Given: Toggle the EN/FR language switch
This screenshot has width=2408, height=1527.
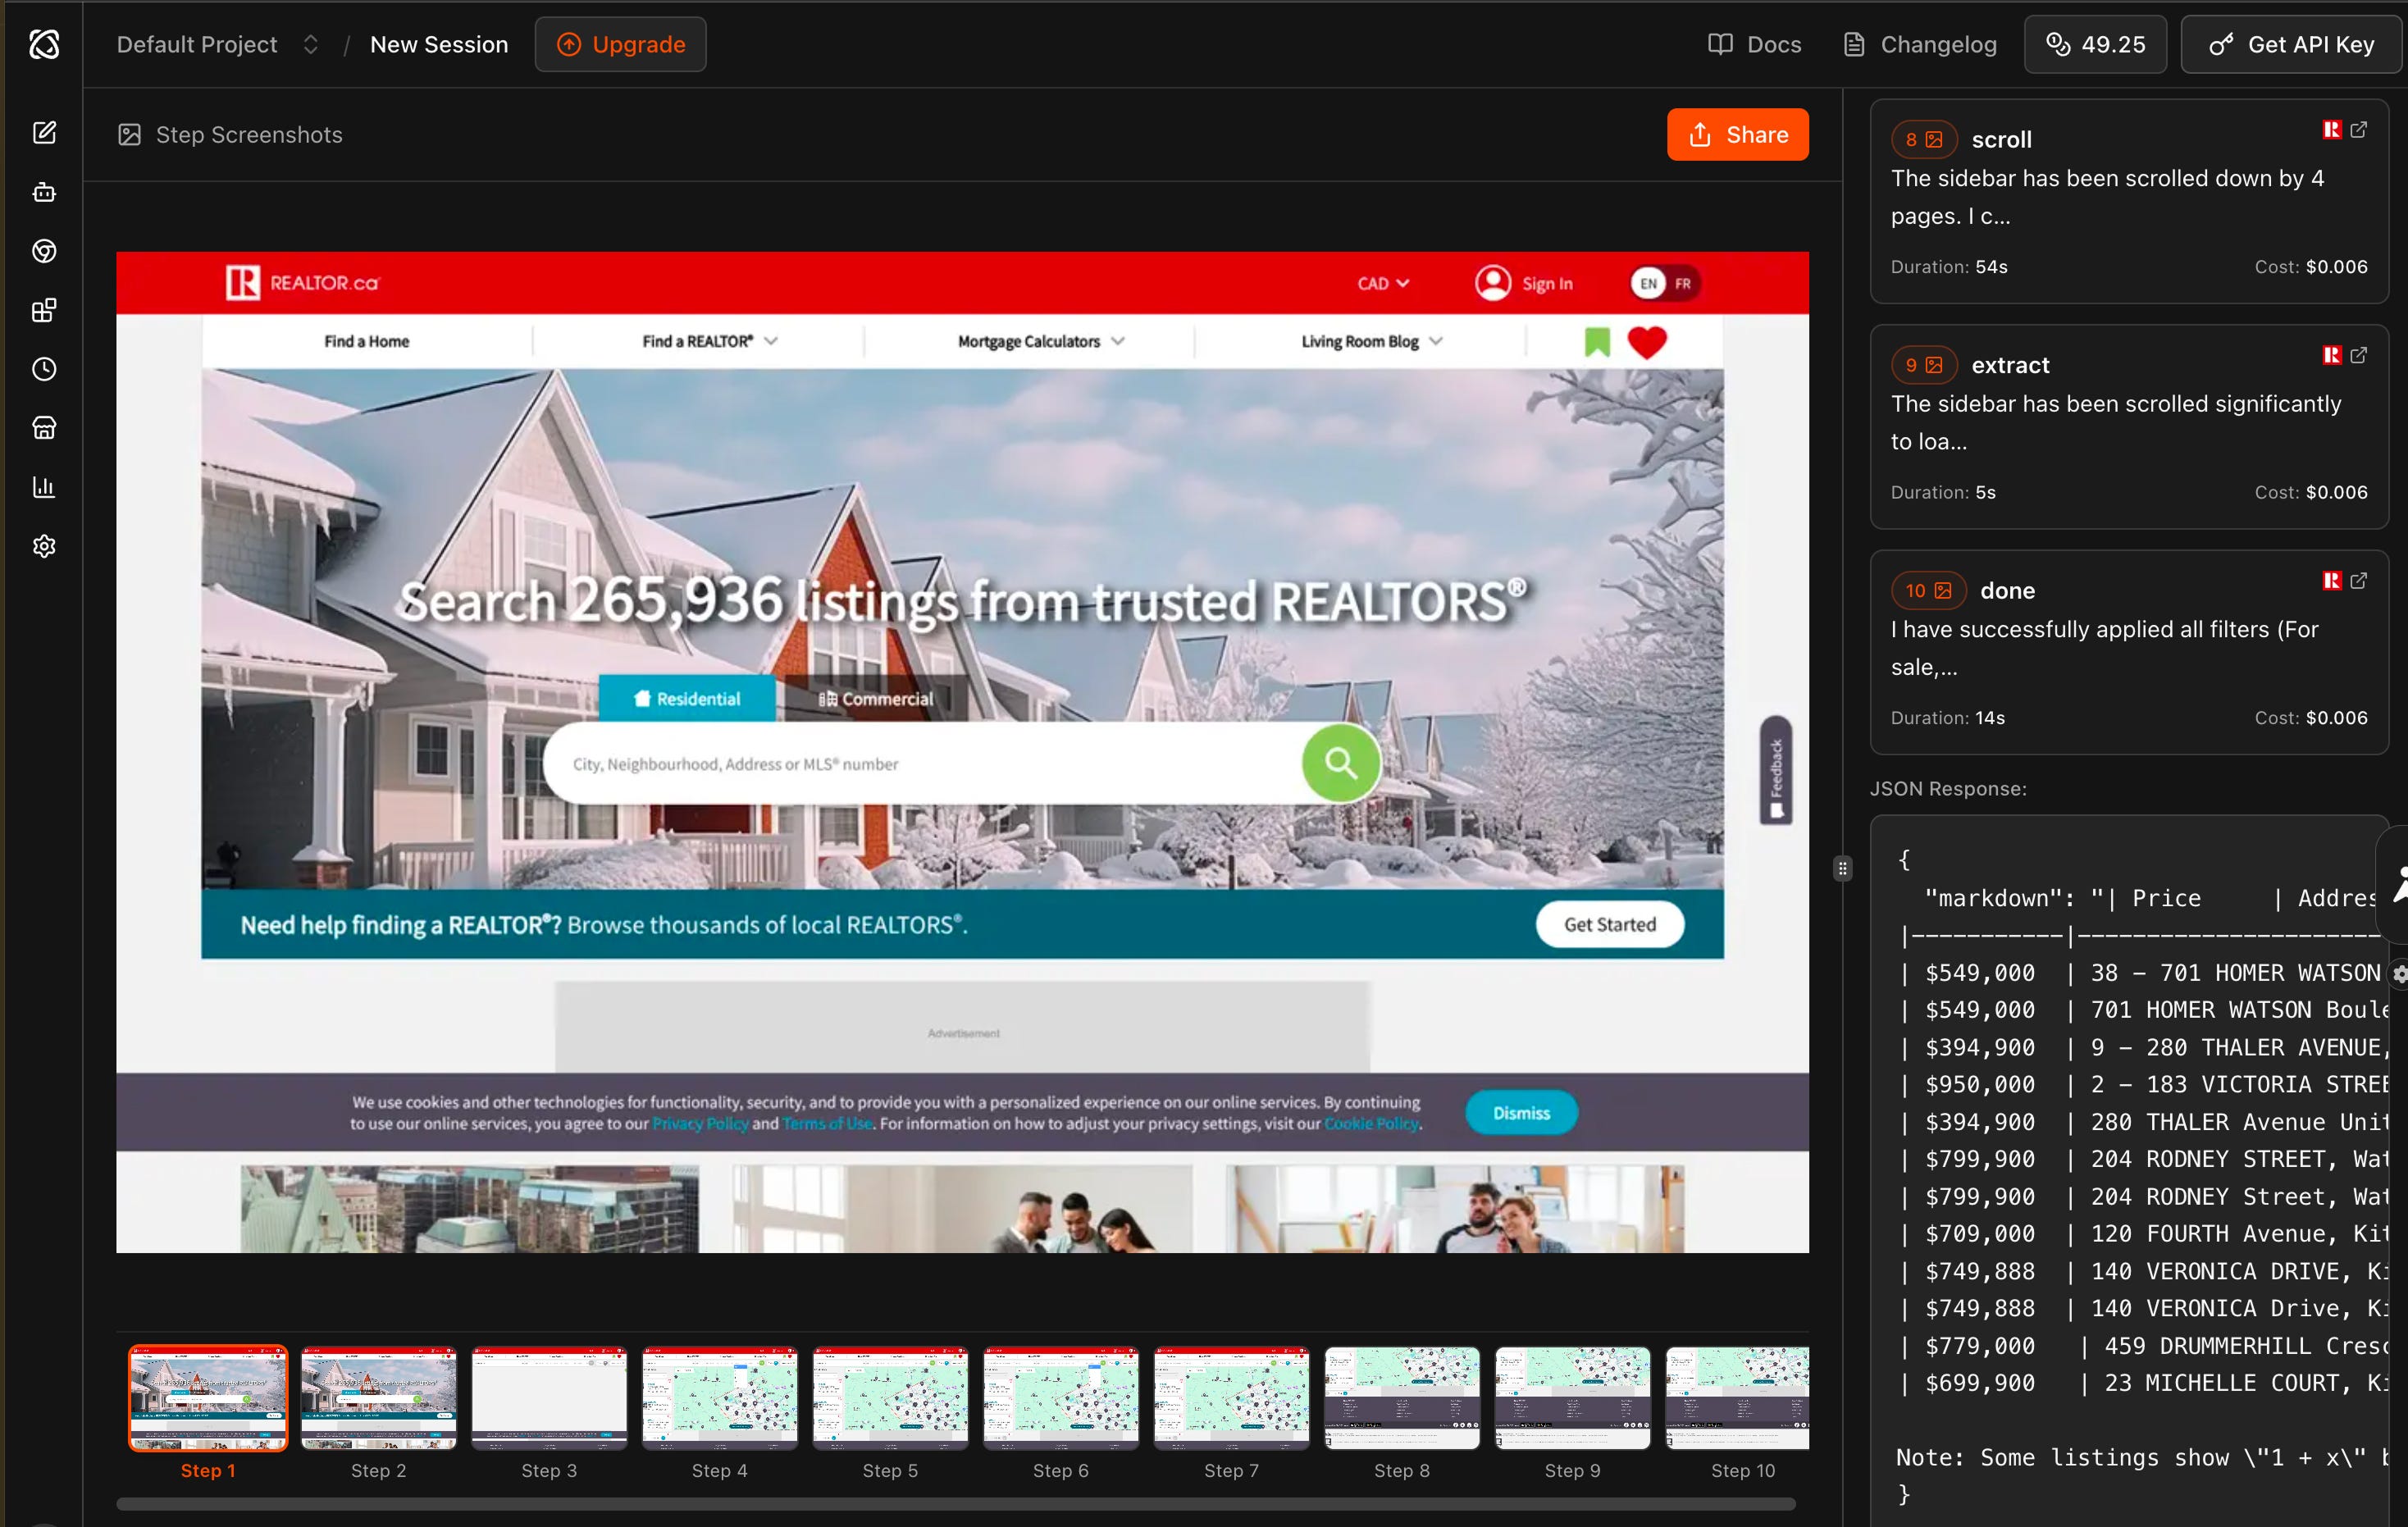Looking at the screenshot, I should coord(1665,284).
